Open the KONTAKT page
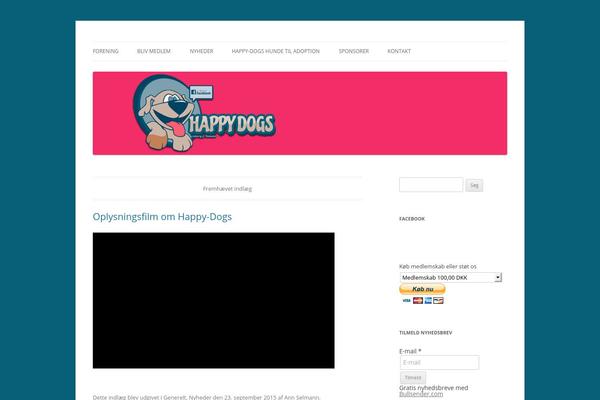The height and width of the screenshot is (400, 600). pyautogui.click(x=399, y=51)
